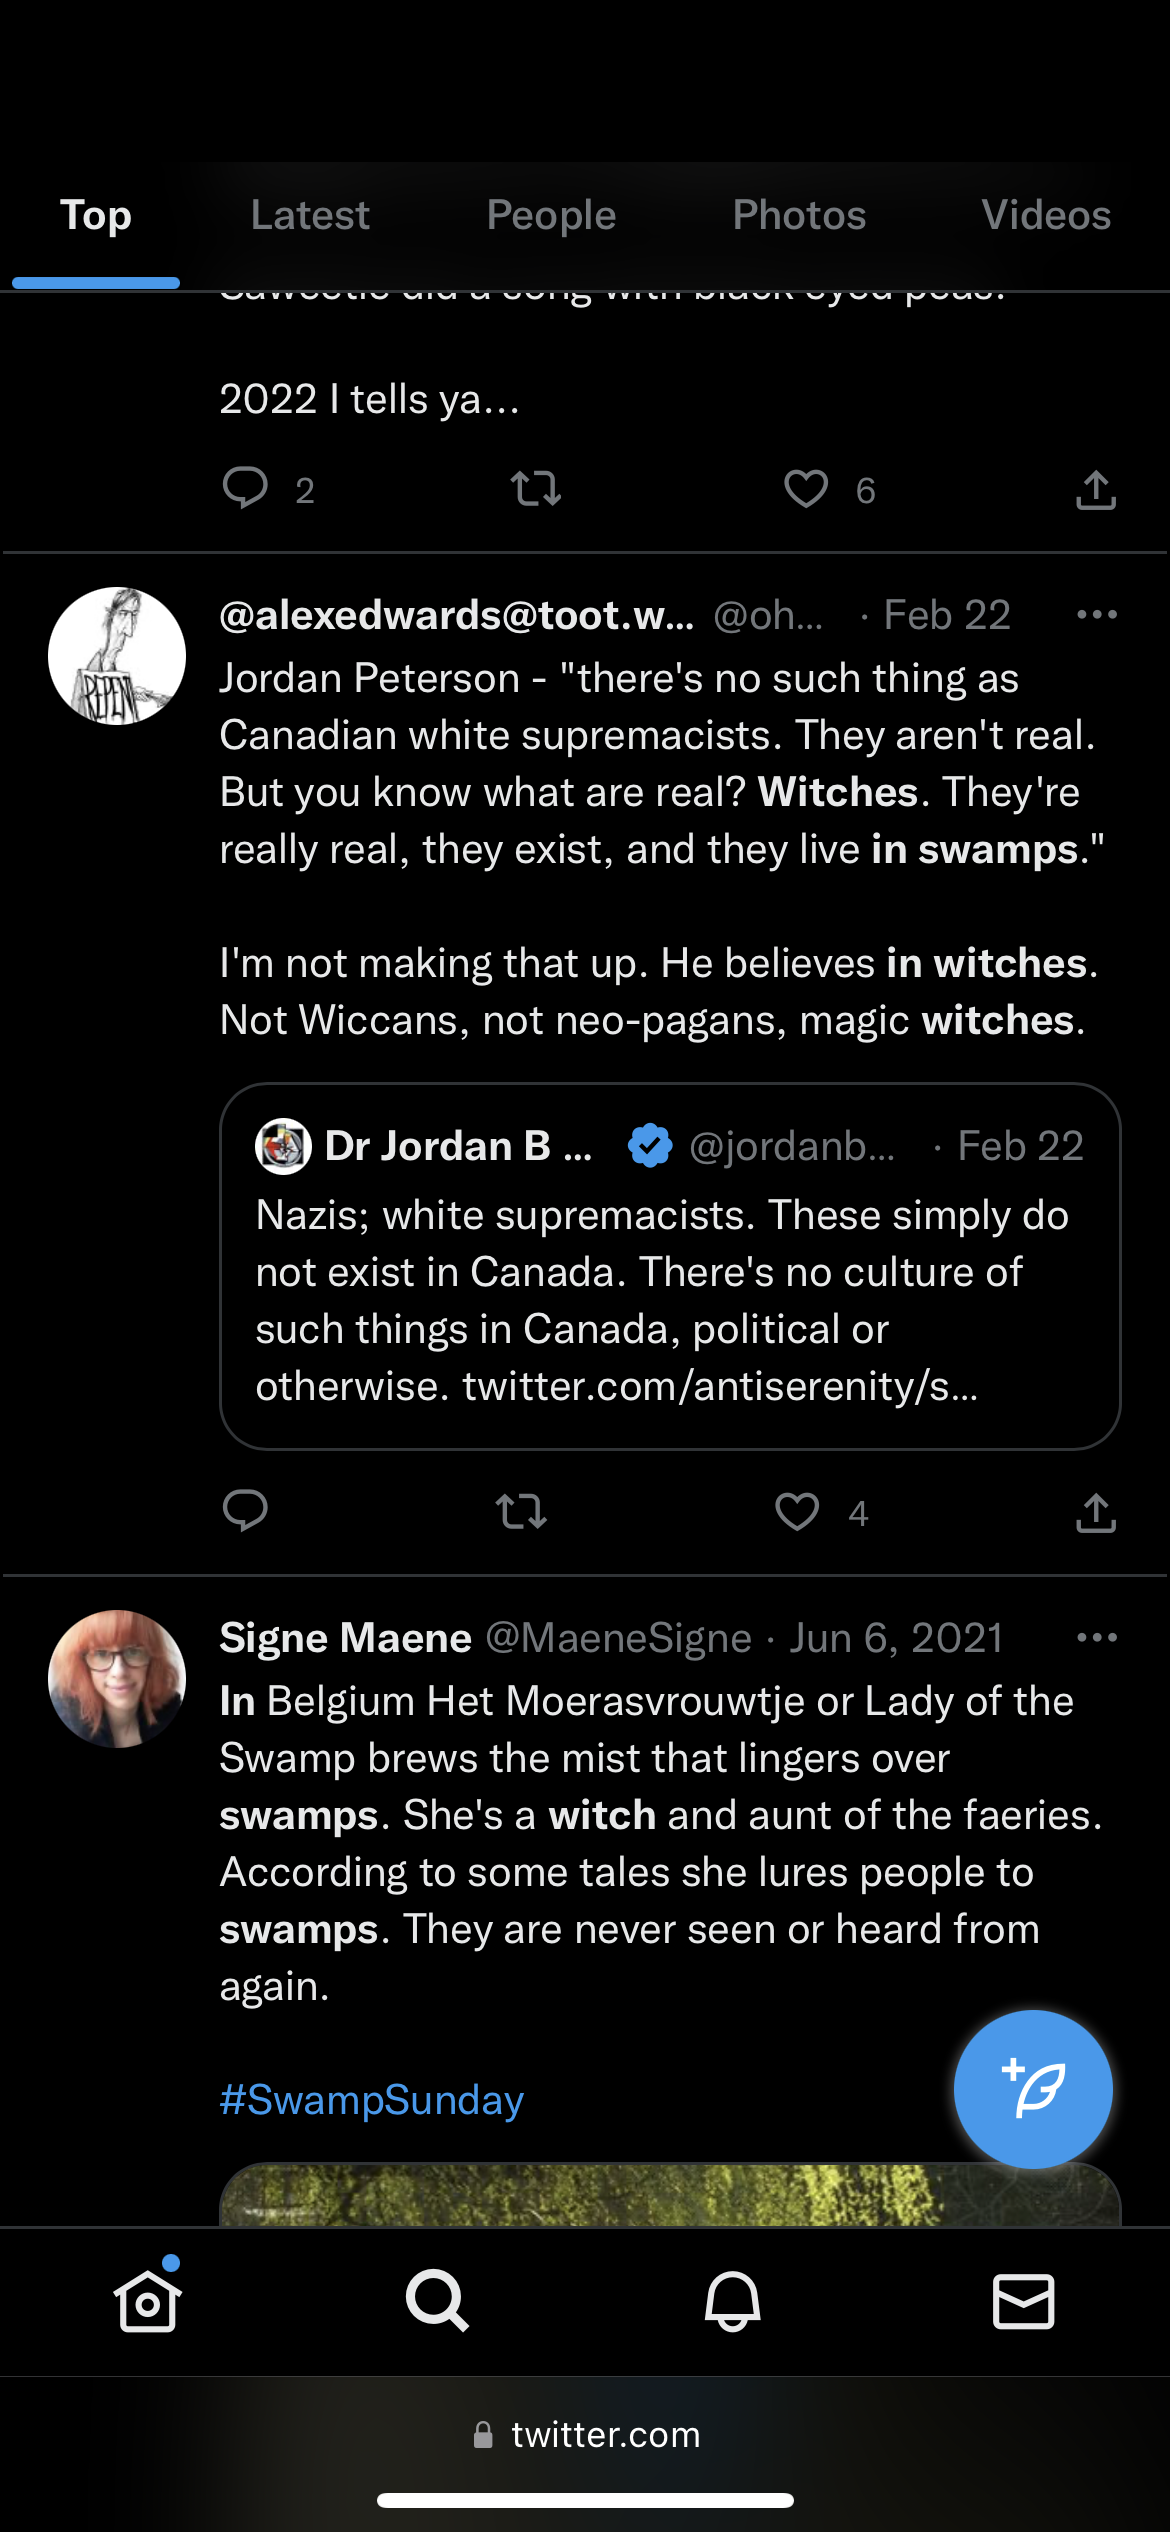
Task: Open the #SwampSunday hashtag link
Action: pos(371,2100)
